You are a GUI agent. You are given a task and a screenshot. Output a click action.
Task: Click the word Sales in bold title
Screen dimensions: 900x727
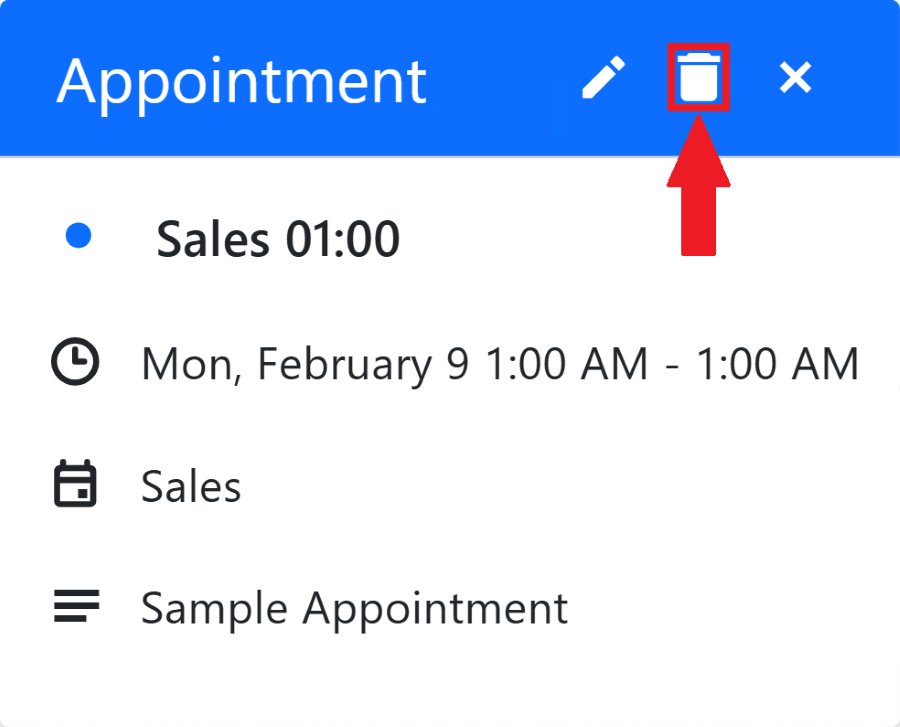(x=213, y=239)
